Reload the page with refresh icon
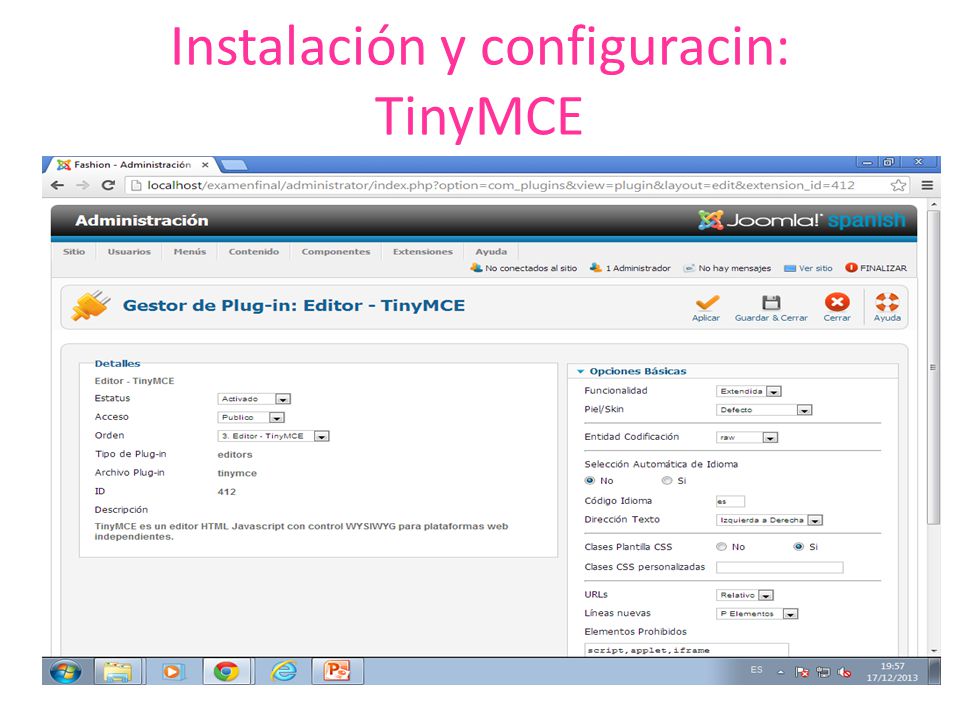This screenshot has width=960, height=720. coord(108,185)
